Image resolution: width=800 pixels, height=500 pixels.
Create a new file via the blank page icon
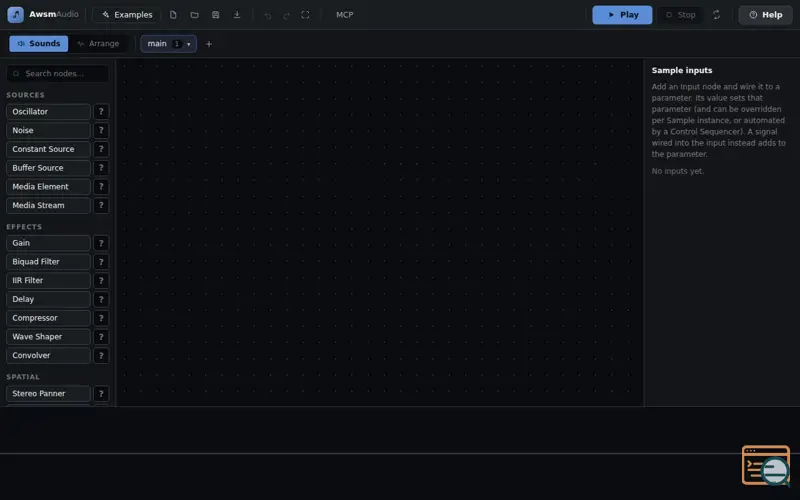coord(173,15)
